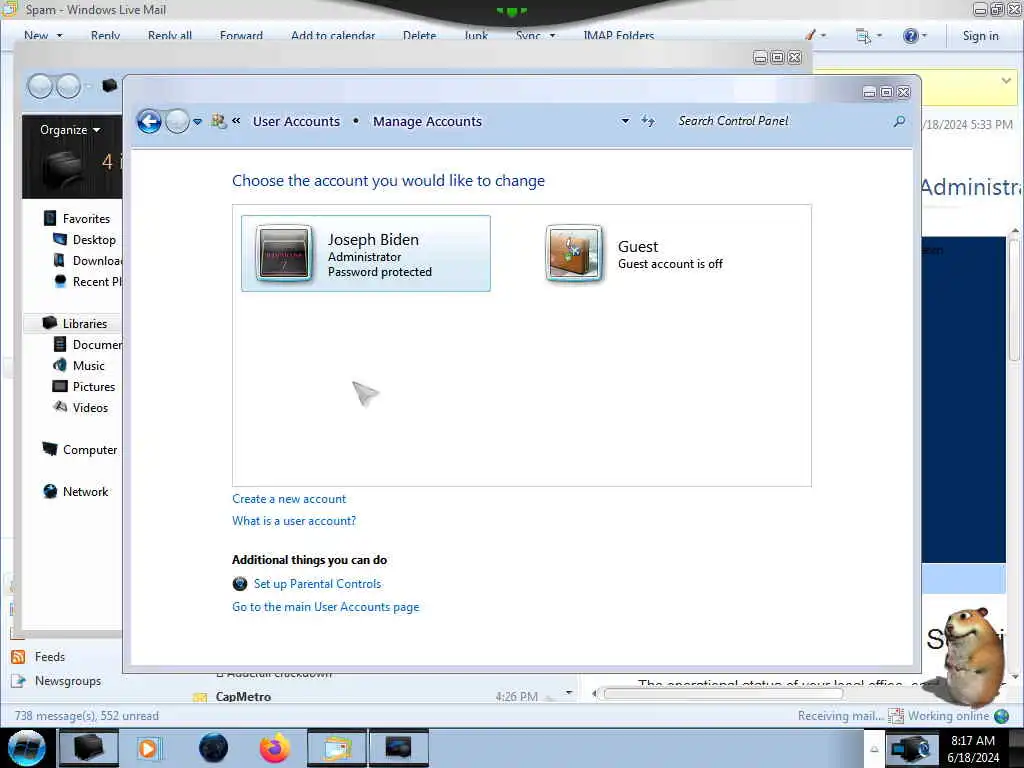Go back using the Control Panel back arrow
The width and height of the screenshot is (1024, 768).
click(149, 121)
